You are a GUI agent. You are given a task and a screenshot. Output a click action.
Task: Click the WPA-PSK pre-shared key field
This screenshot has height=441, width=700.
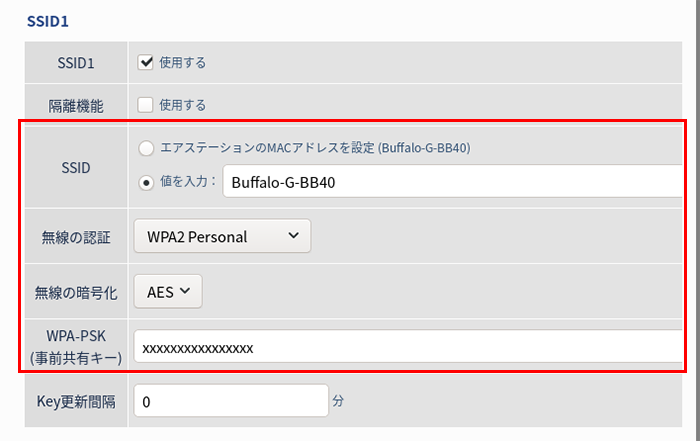408,347
